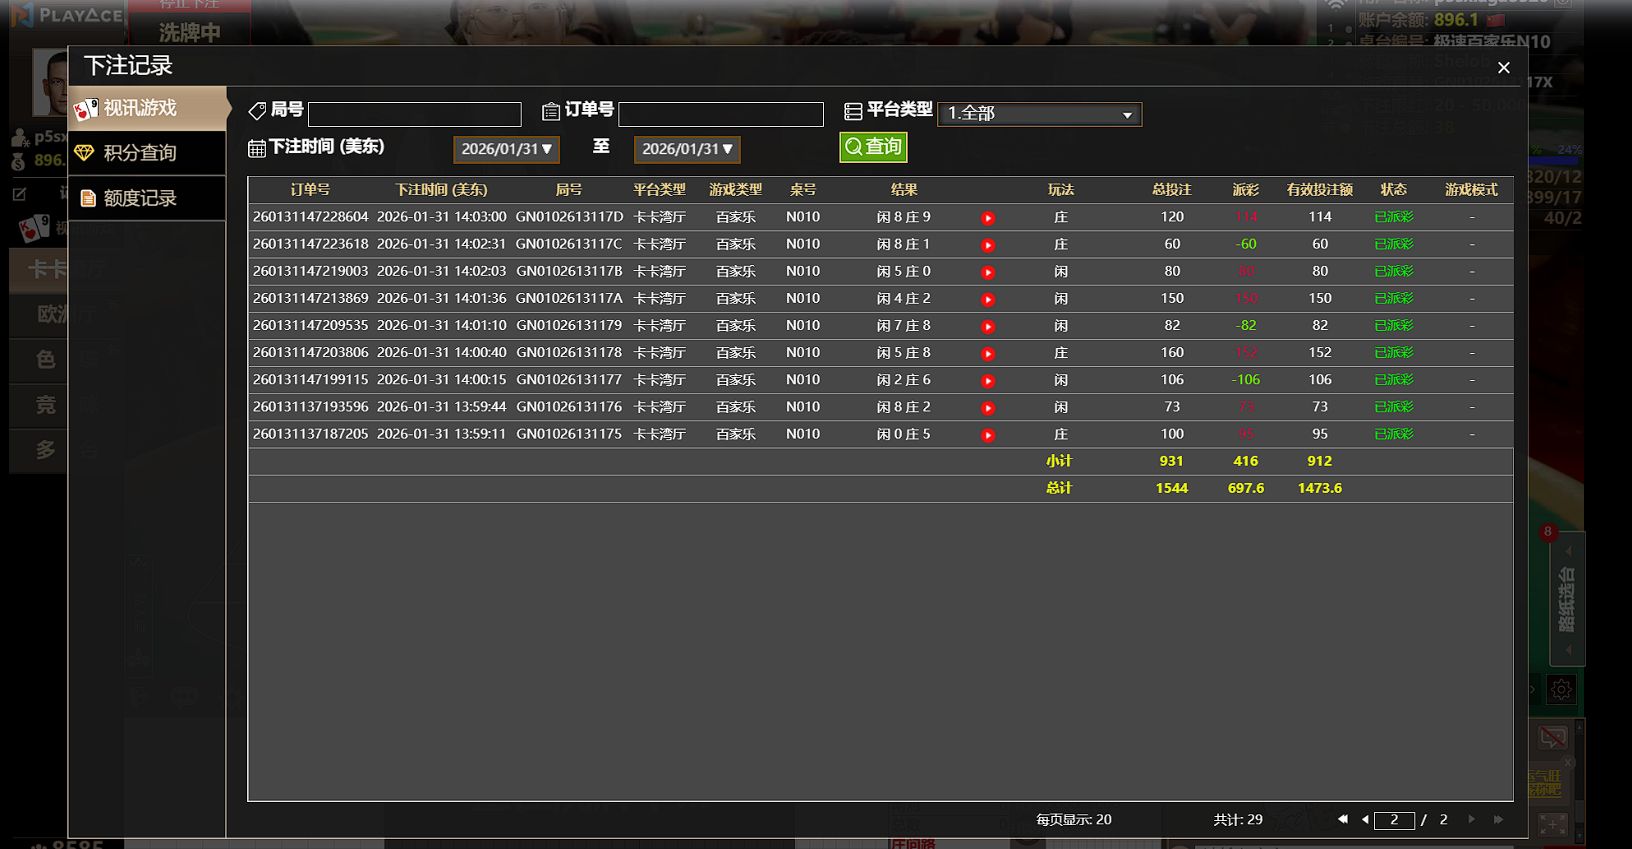1632x849 pixels.
Task: Play replay for round GN01026131177
Action: [988, 381]
